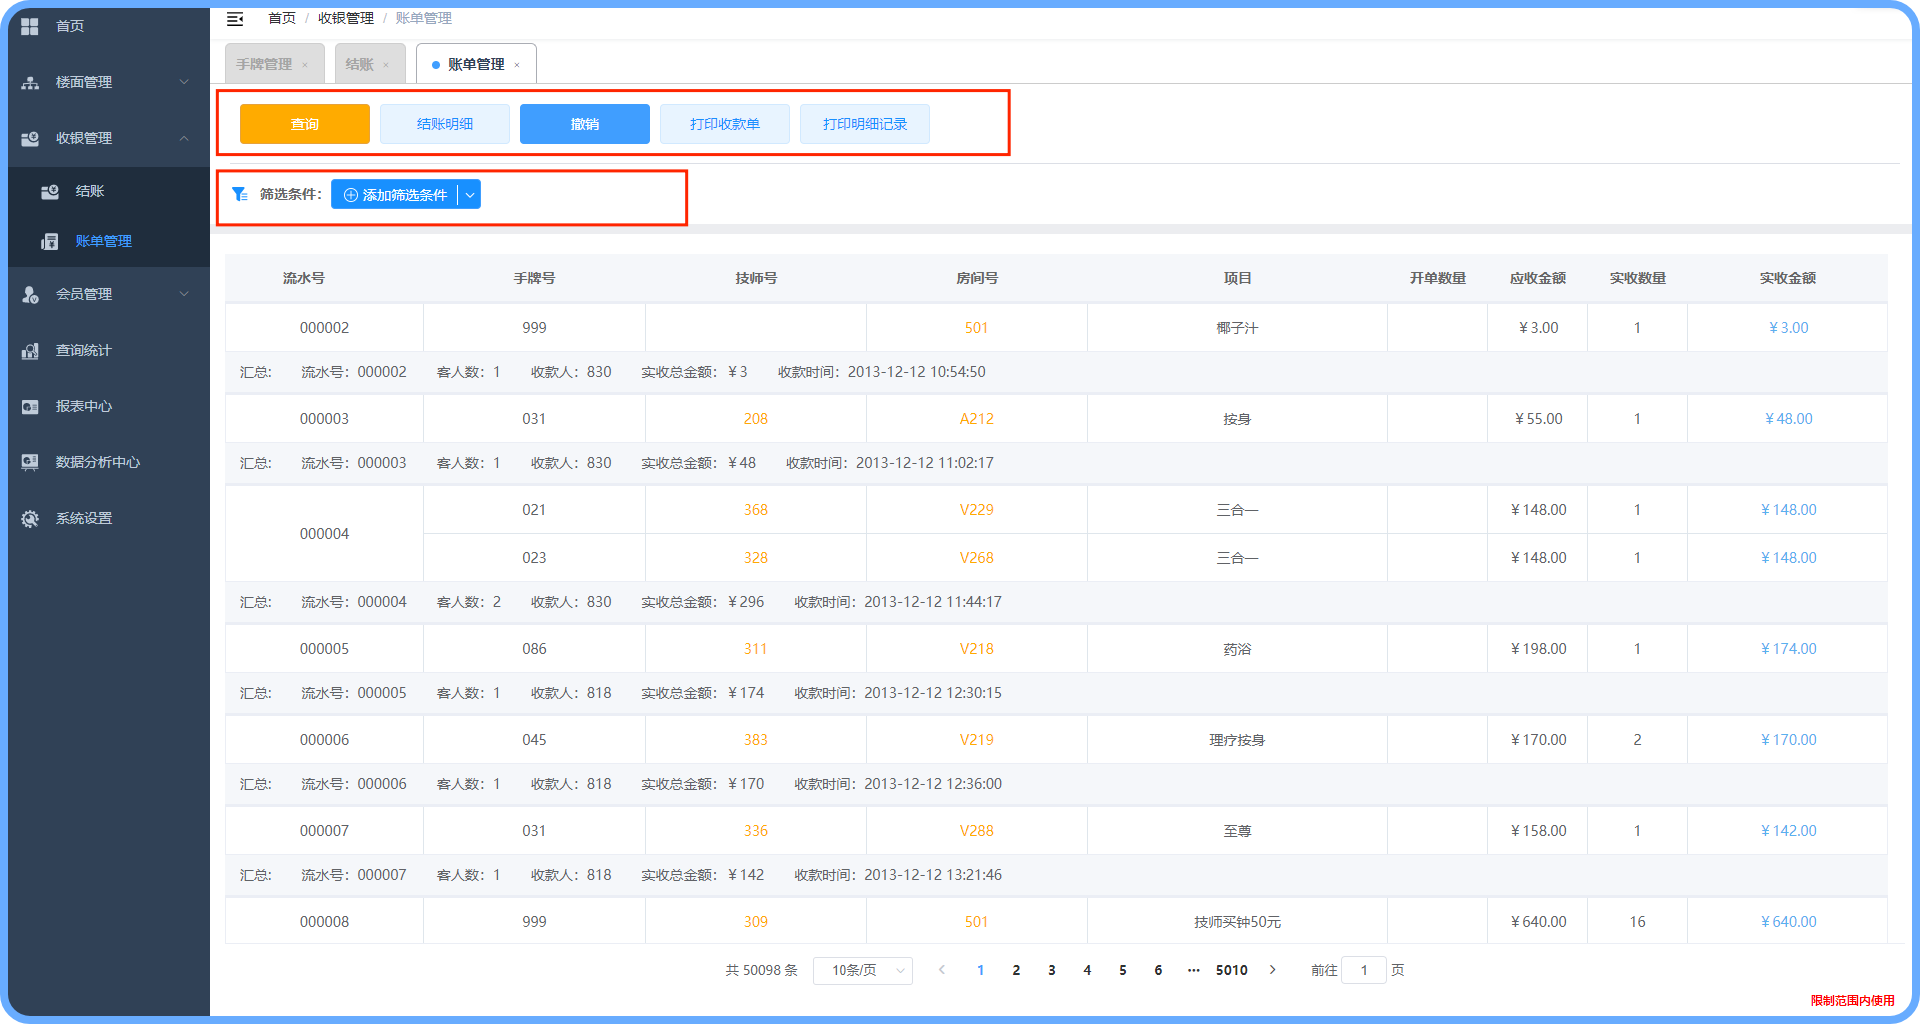Click the 报表中心 icon
Image resolution: width=1920 pixels, height=1024 pixels.
(30, 406)
